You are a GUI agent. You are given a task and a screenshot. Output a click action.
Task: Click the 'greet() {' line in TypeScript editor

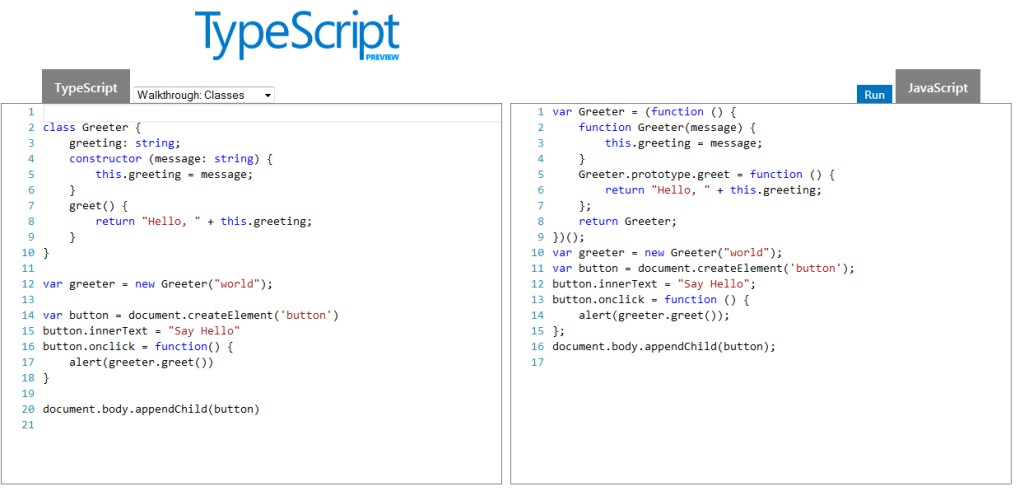coord(99,206)
